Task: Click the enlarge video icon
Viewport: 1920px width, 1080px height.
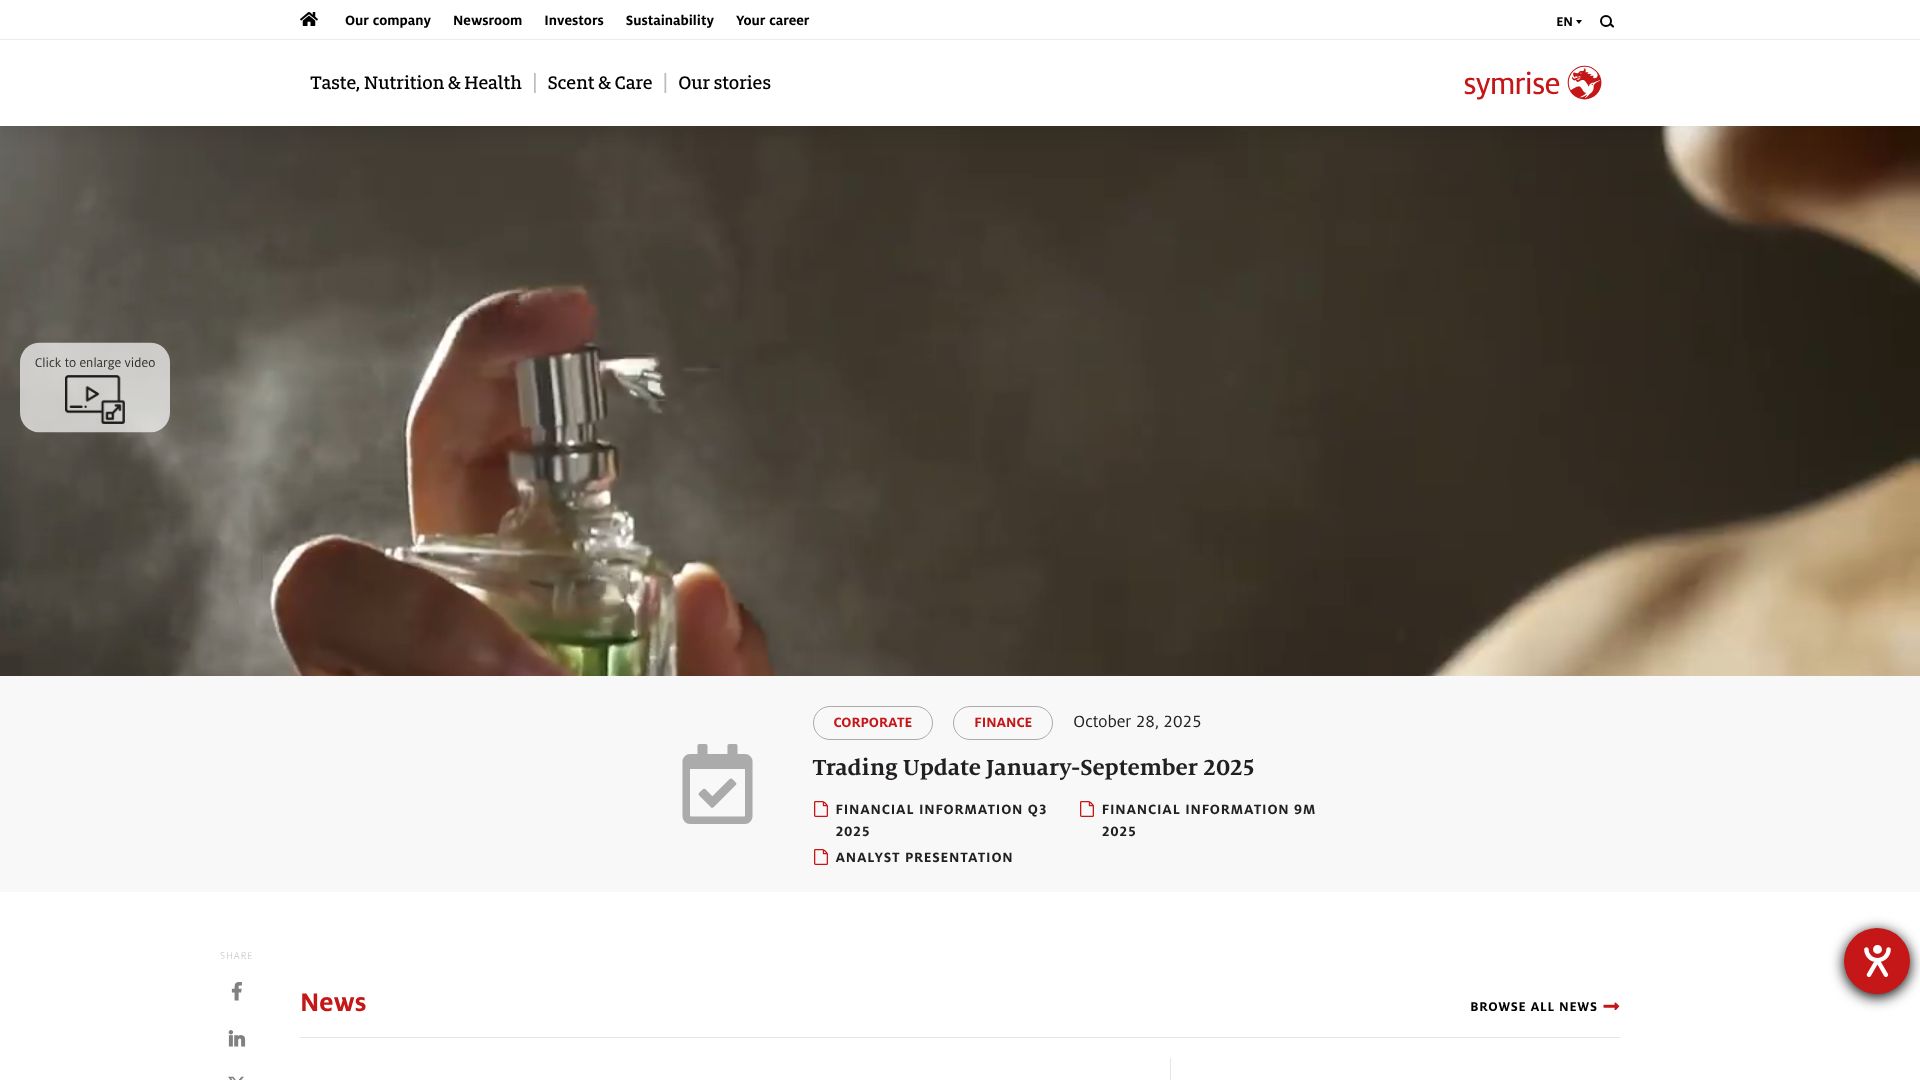Action: pyautogui.click(x=95, y=398)
